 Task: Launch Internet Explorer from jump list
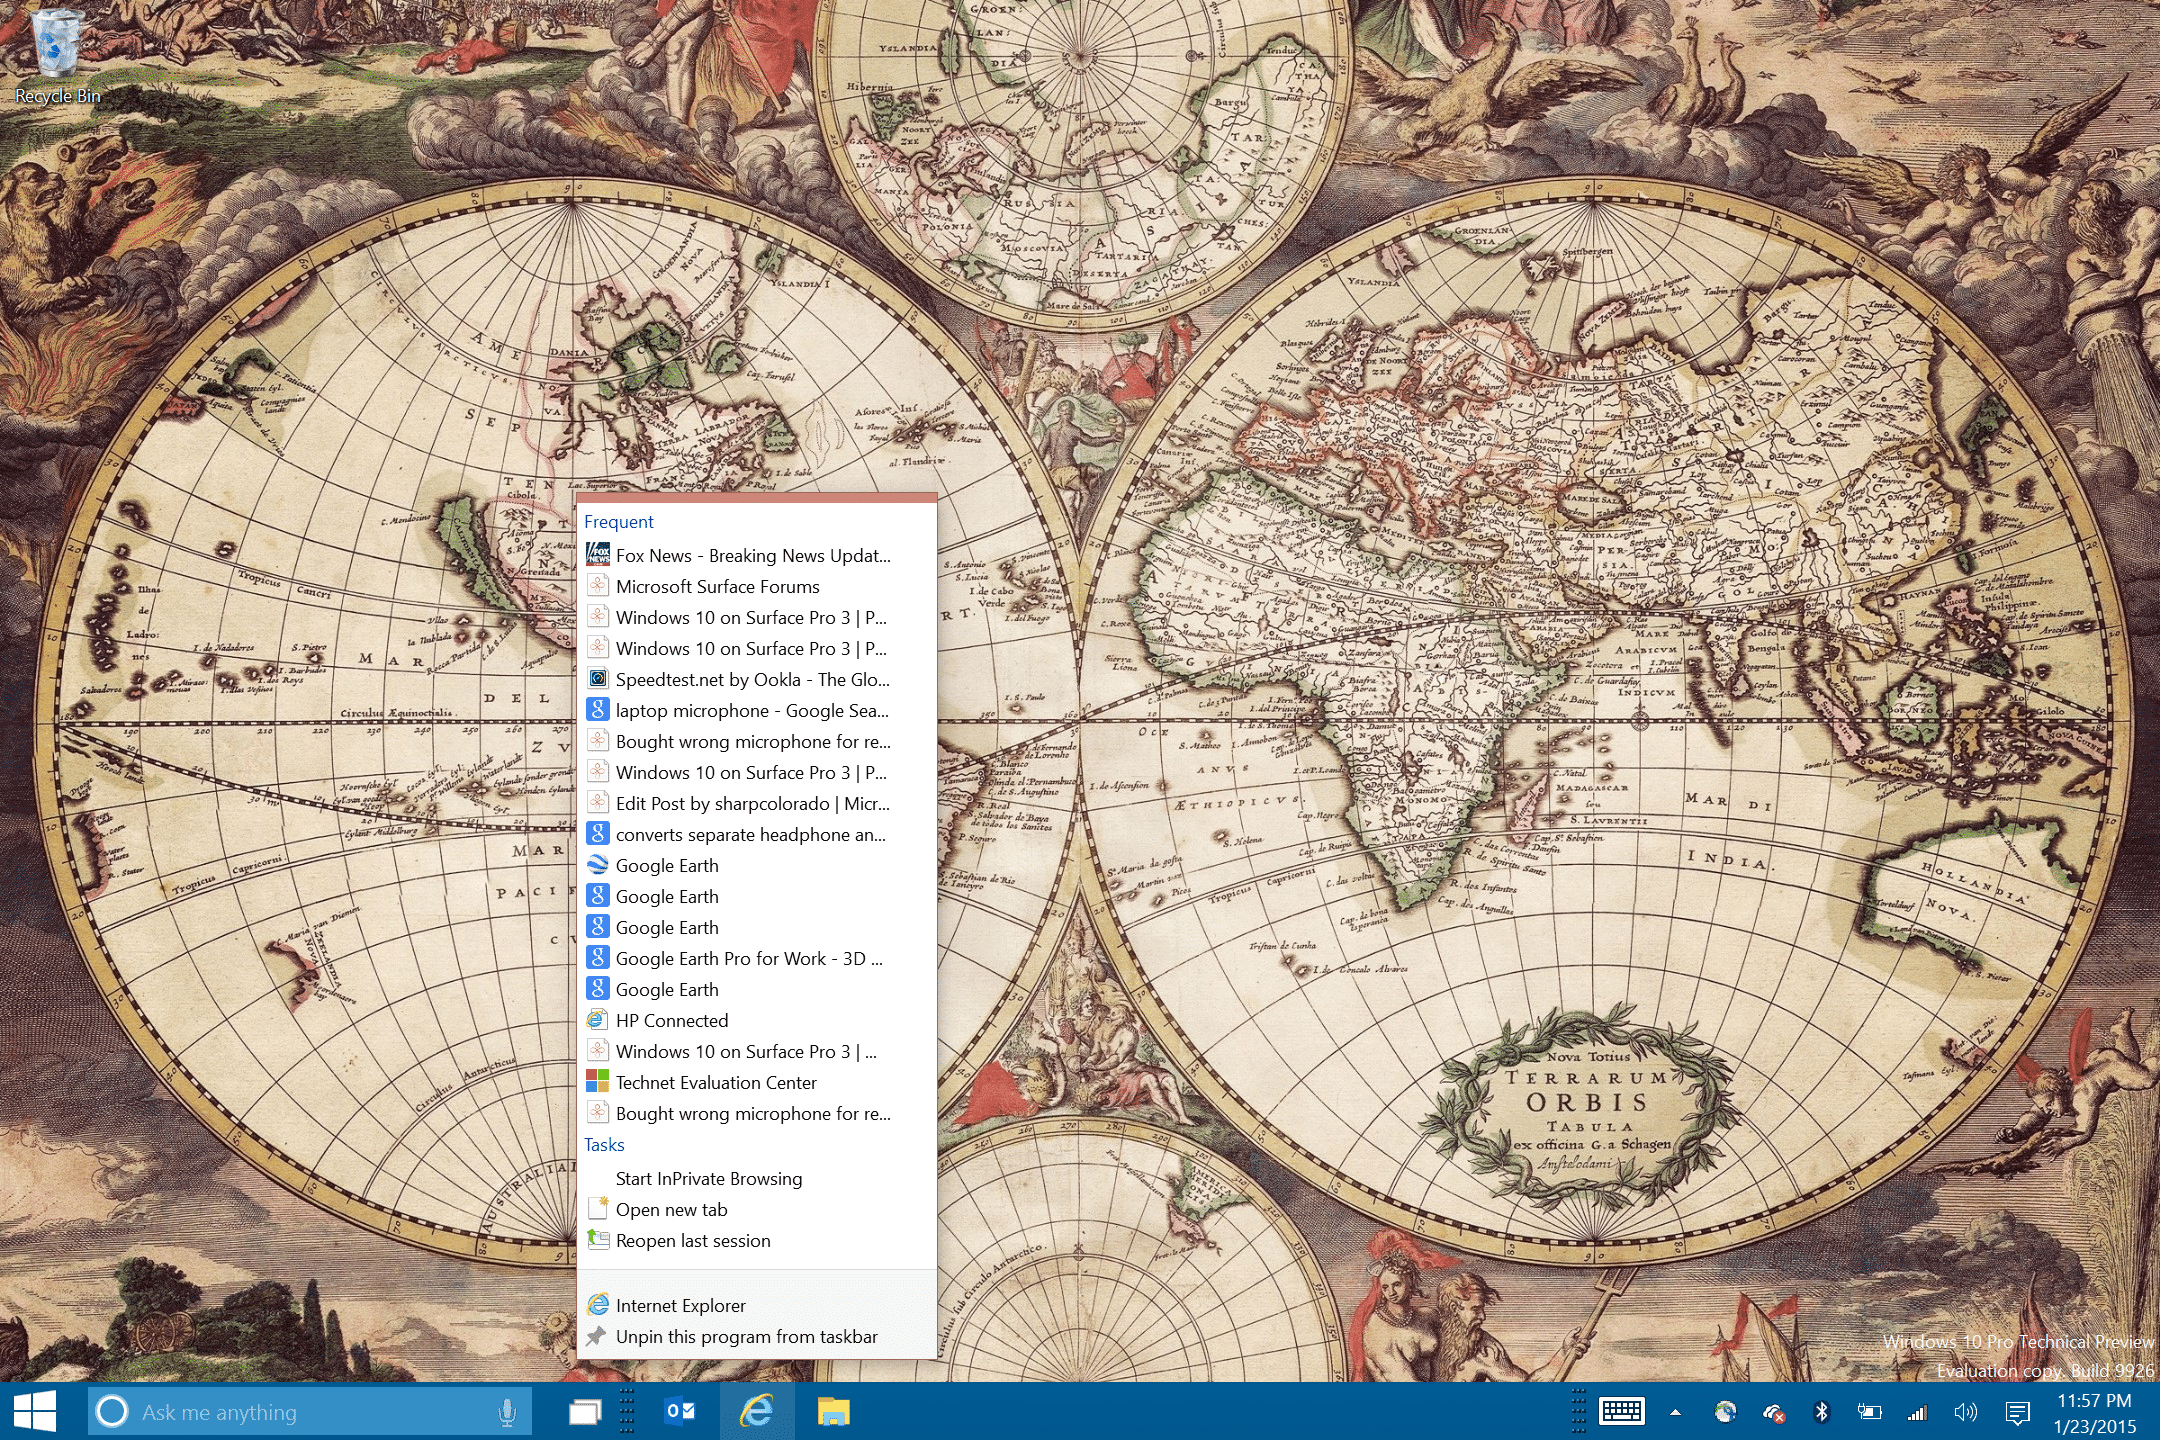(757, 1305)
